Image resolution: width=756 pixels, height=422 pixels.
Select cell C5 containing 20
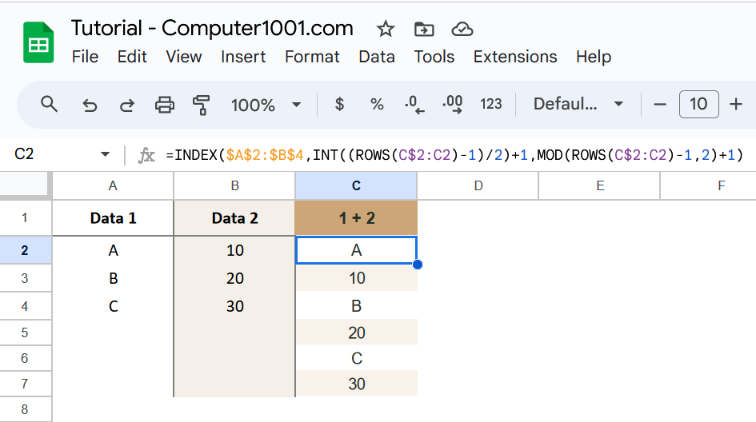coord(356,333)
